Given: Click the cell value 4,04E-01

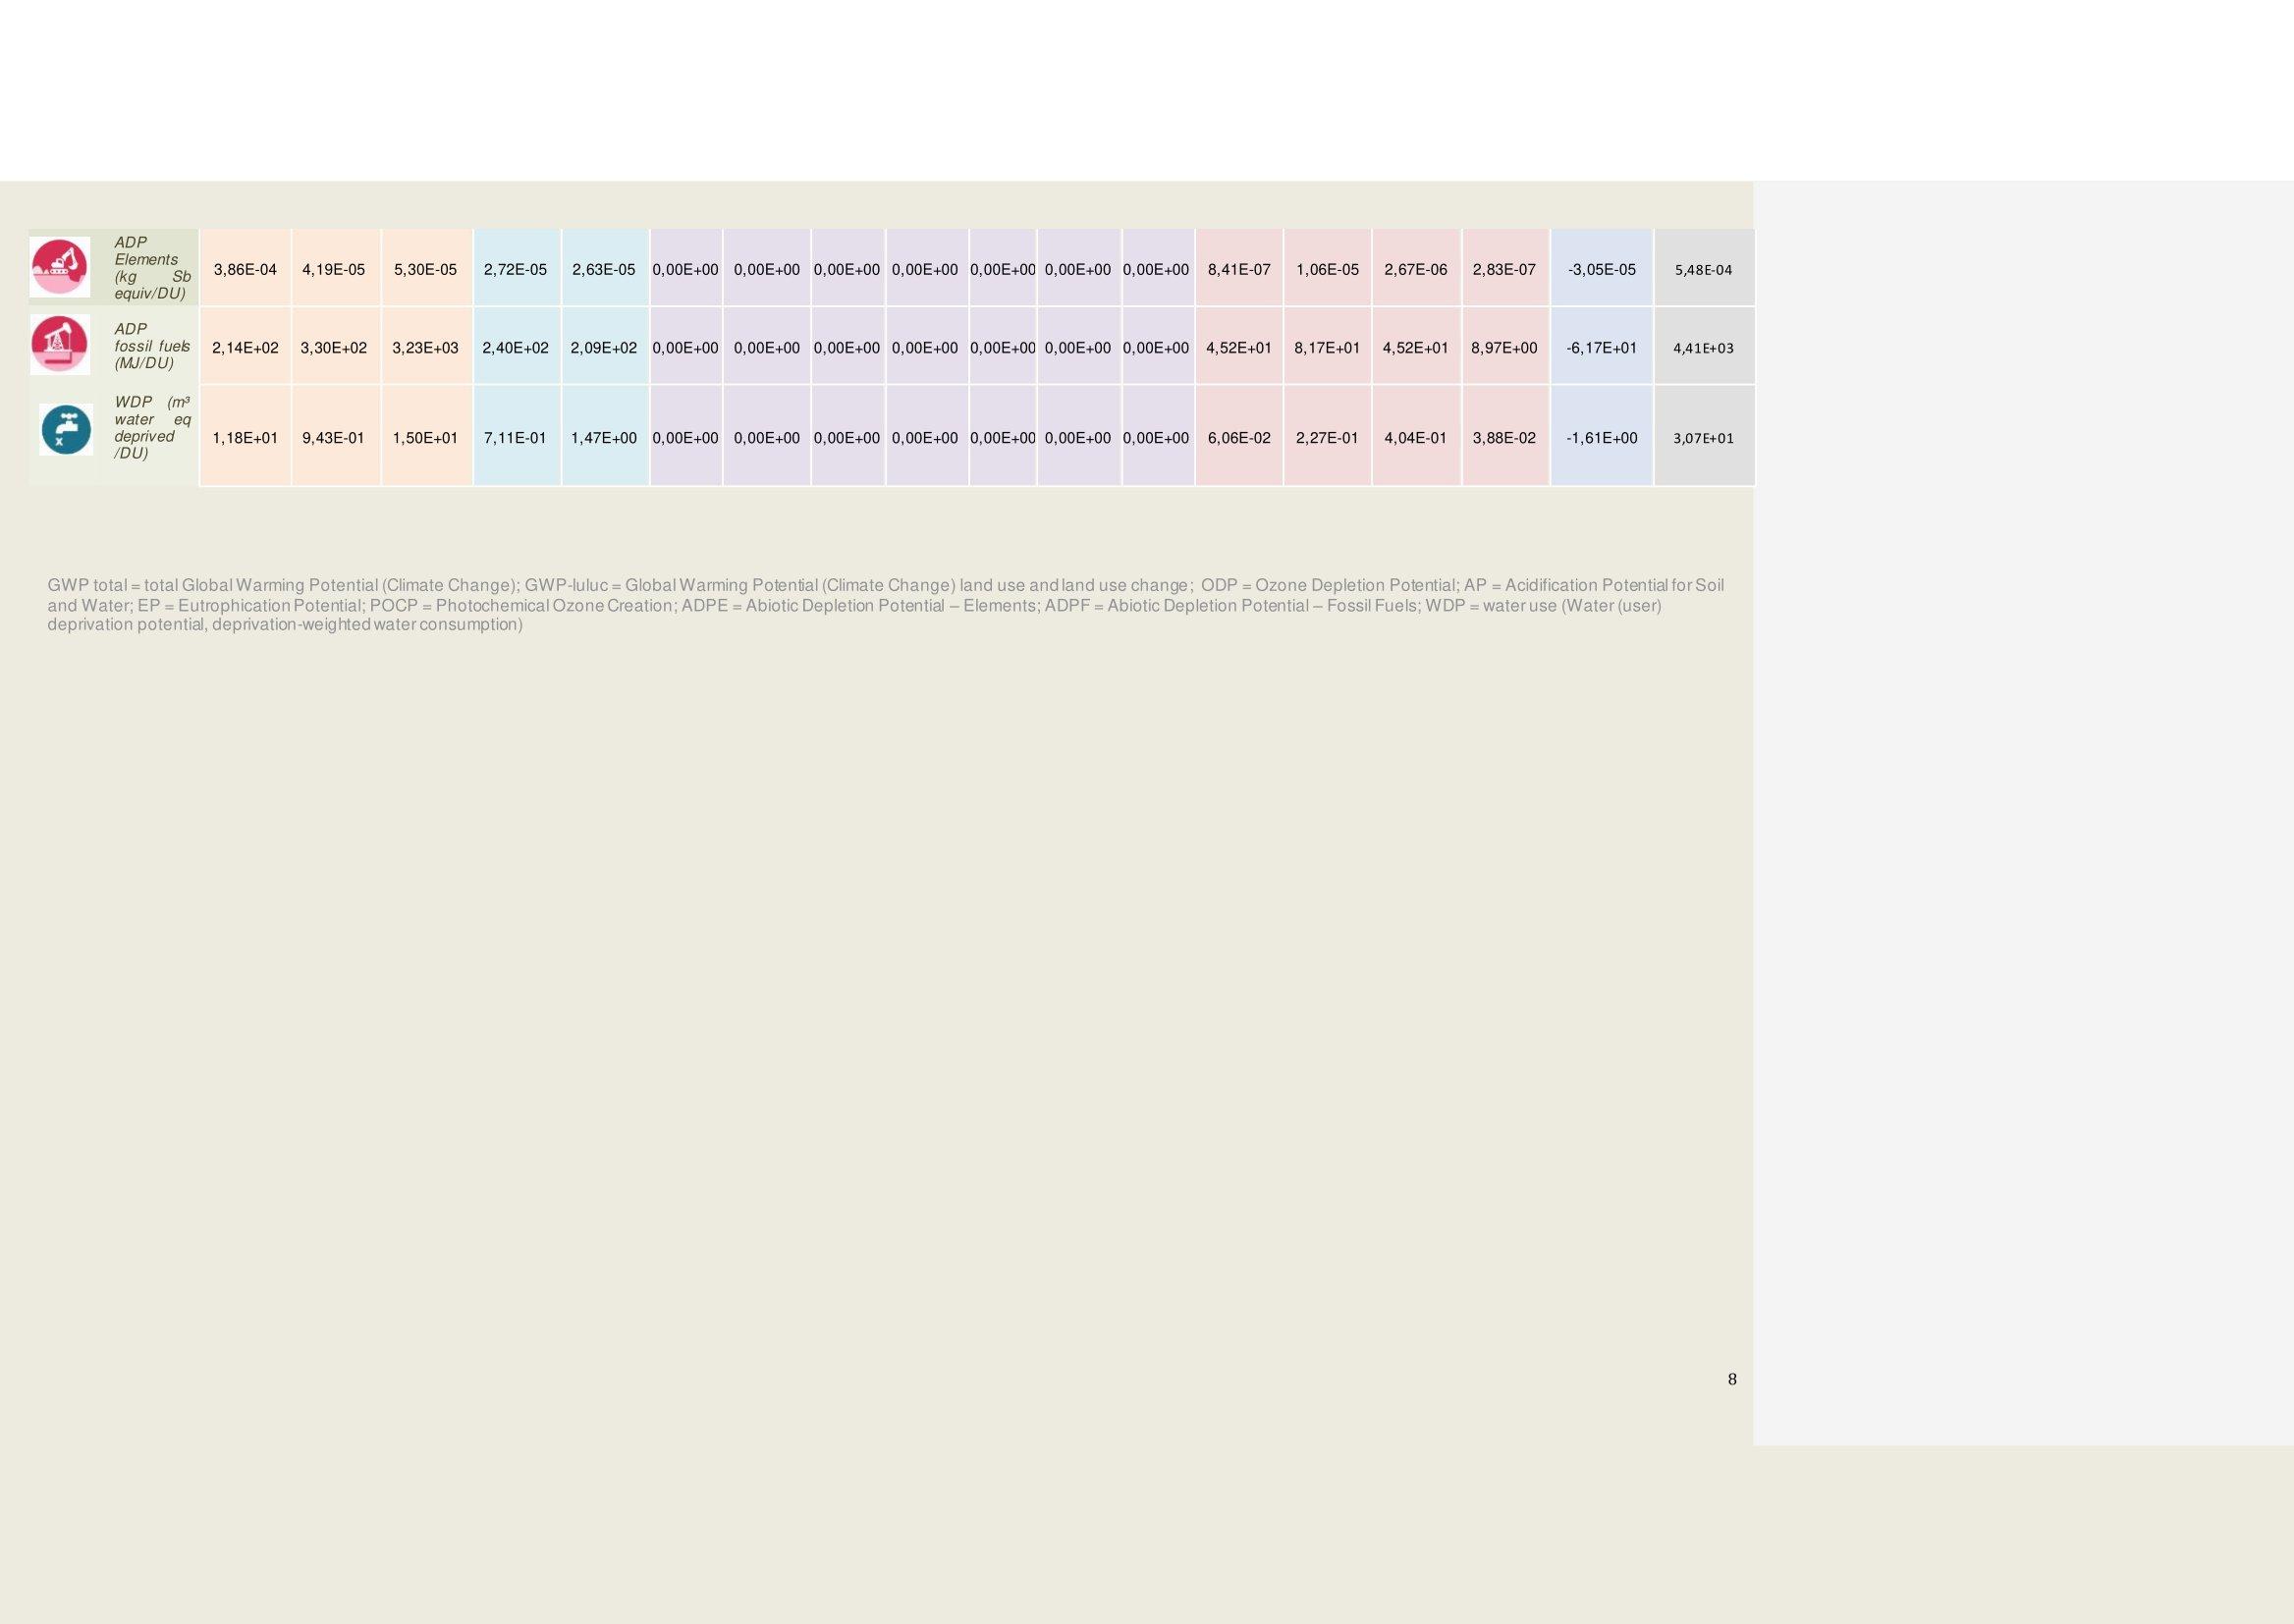Looking at the screenshot, I should point(1416,438).
